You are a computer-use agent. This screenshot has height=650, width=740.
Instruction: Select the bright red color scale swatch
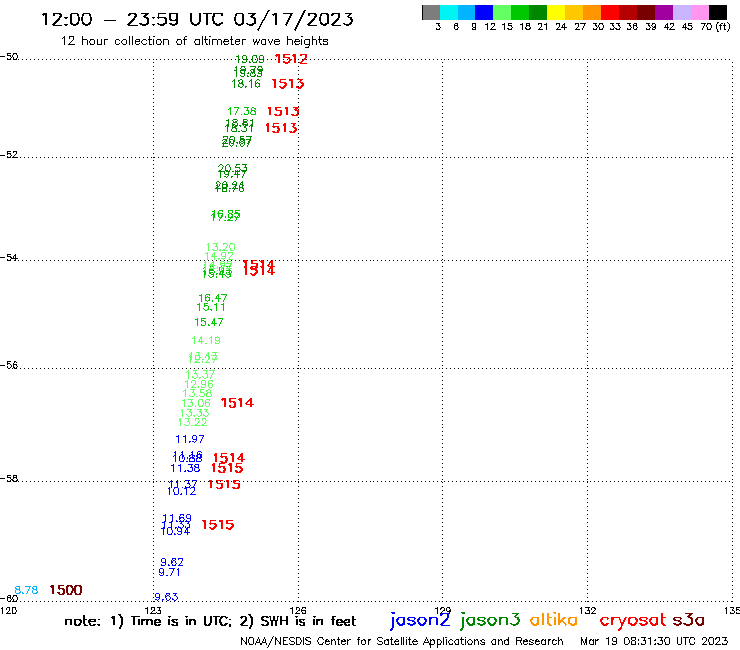click(x=610, y=13)
